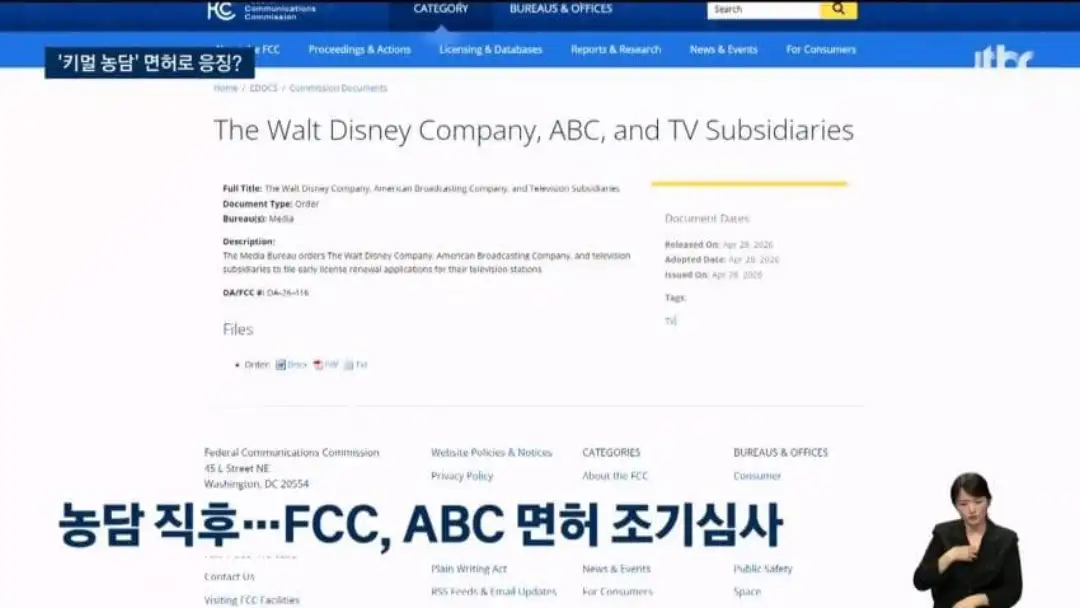Click the Search input field
This screenshot has width=1080, height=608.
tap(764, 10)
